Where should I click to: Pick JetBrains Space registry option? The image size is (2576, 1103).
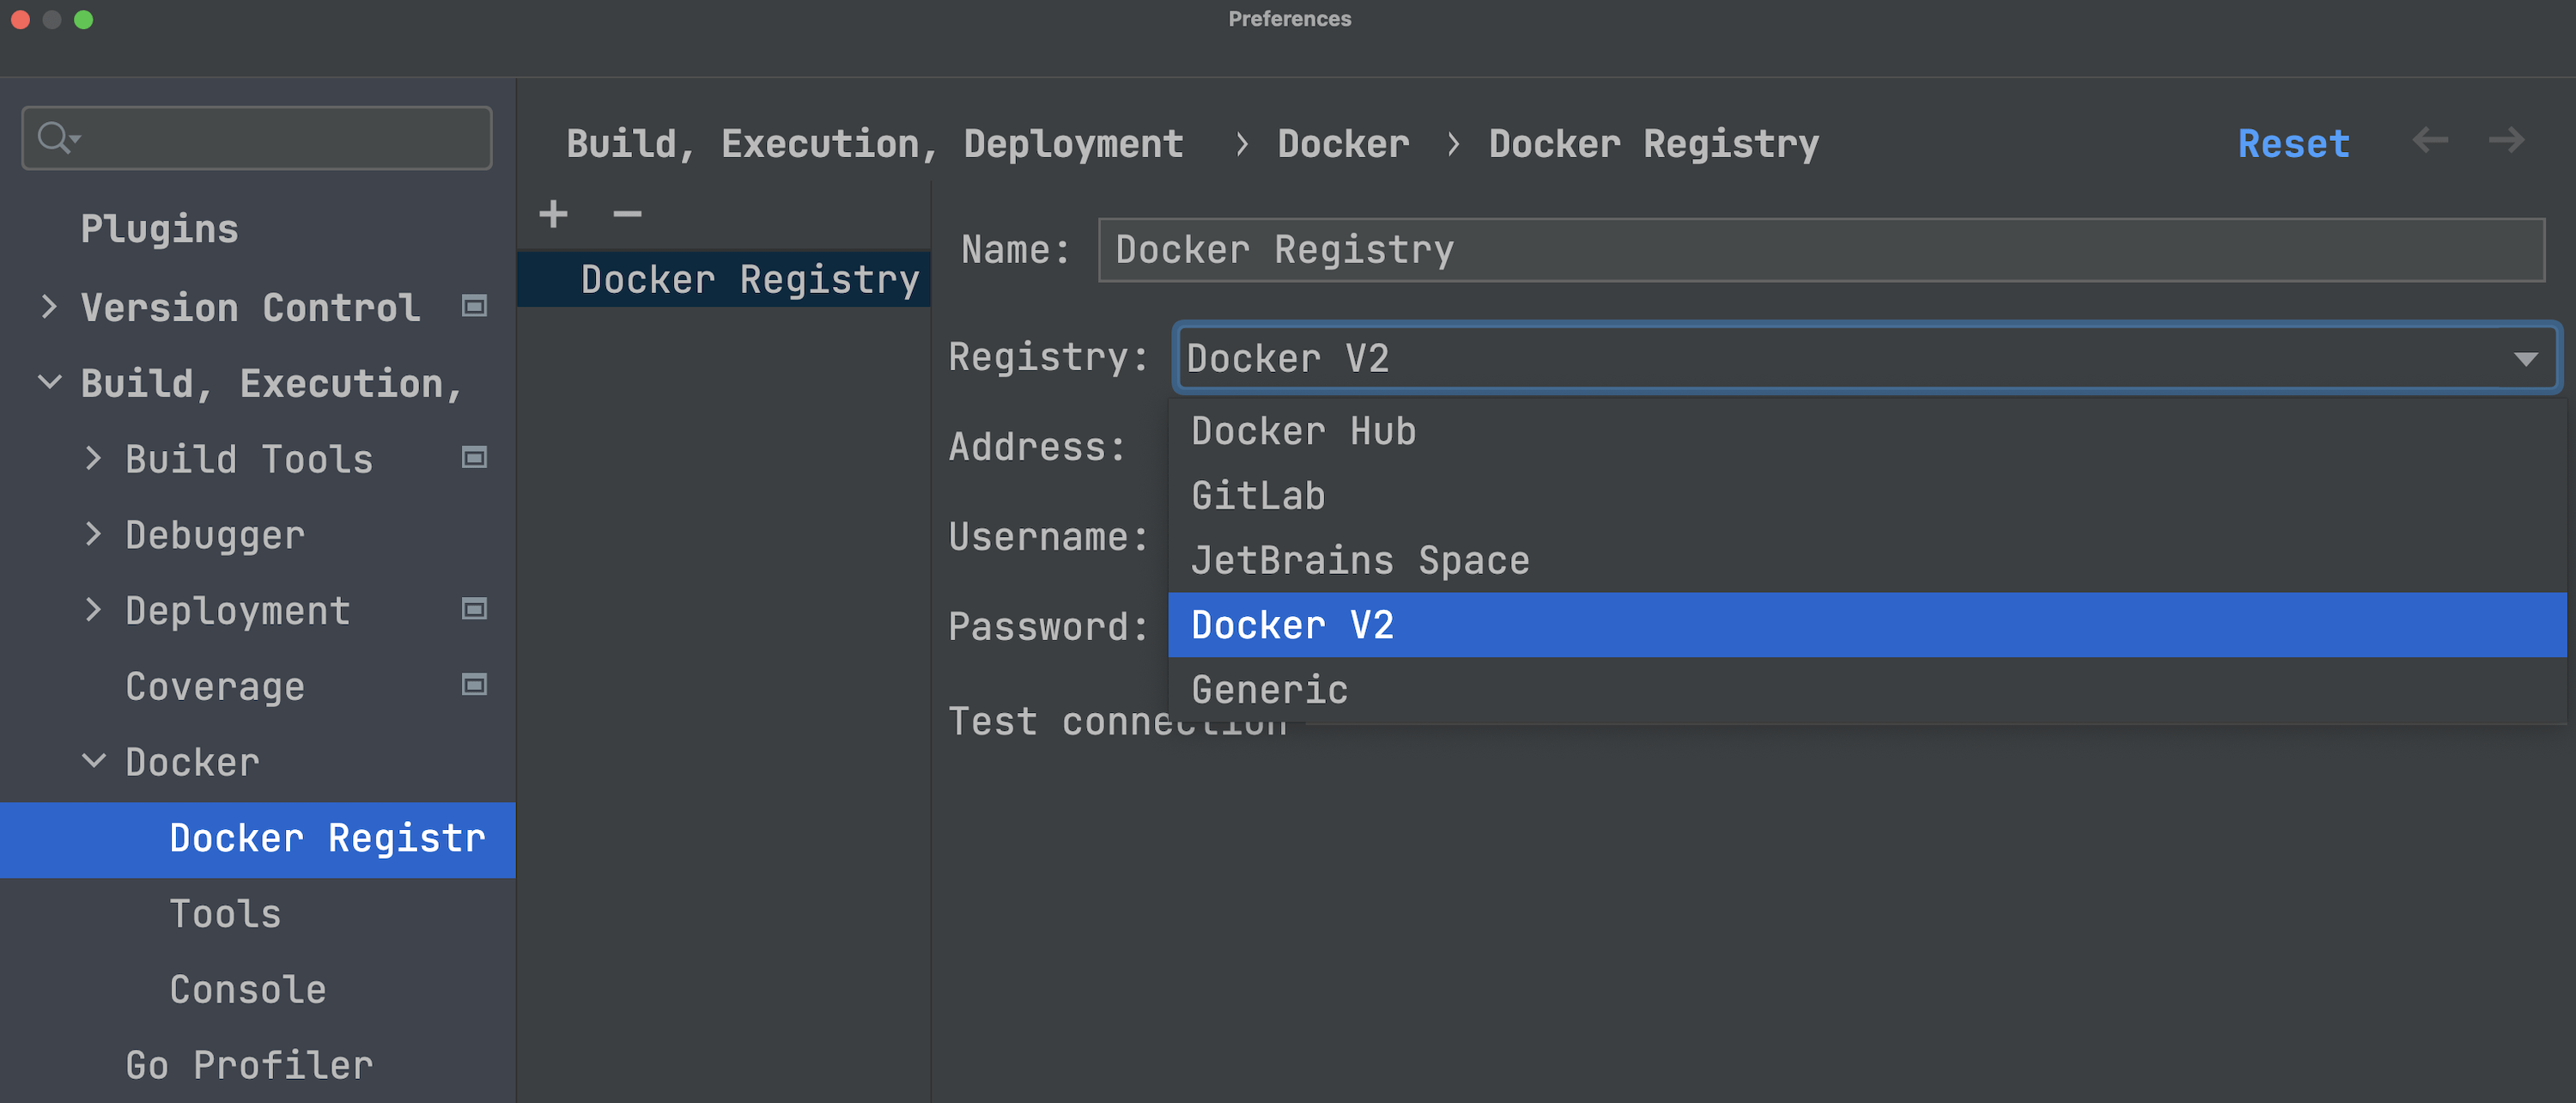pyautogui.click(x=1360, y=561)
